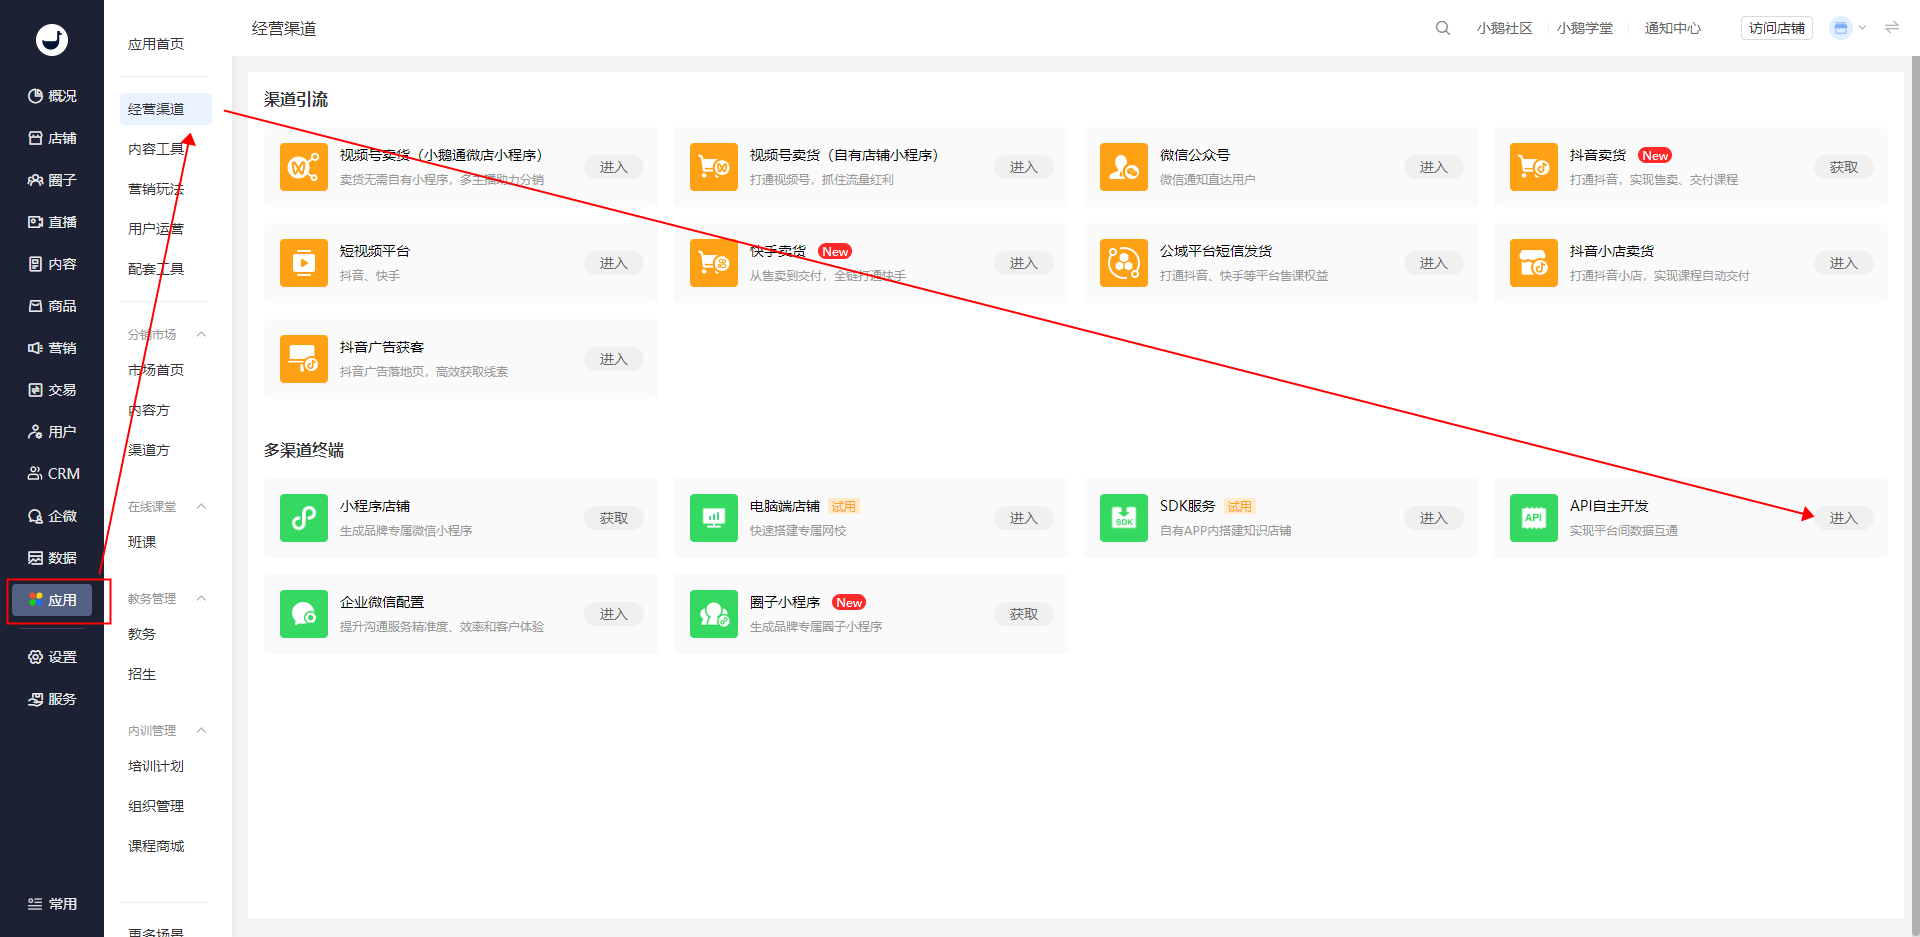The image size is (1920, 937).
Task: Select 应用首页 in the submenu
Action: click(156, 44)
